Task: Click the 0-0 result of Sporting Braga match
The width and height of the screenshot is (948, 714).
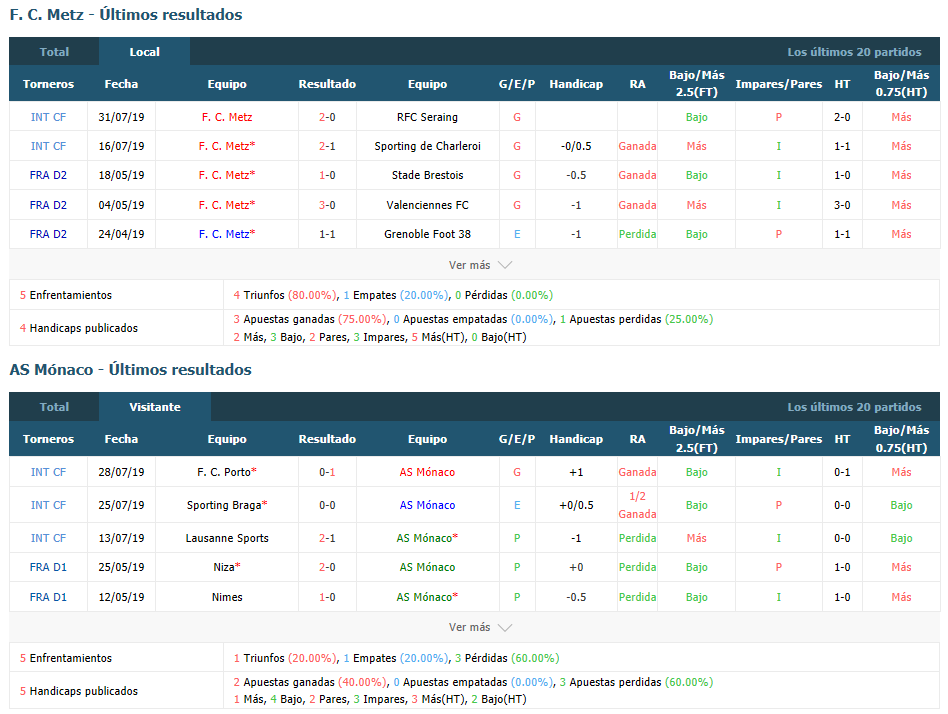Action: pyautogui.click(x=327, y=505)
